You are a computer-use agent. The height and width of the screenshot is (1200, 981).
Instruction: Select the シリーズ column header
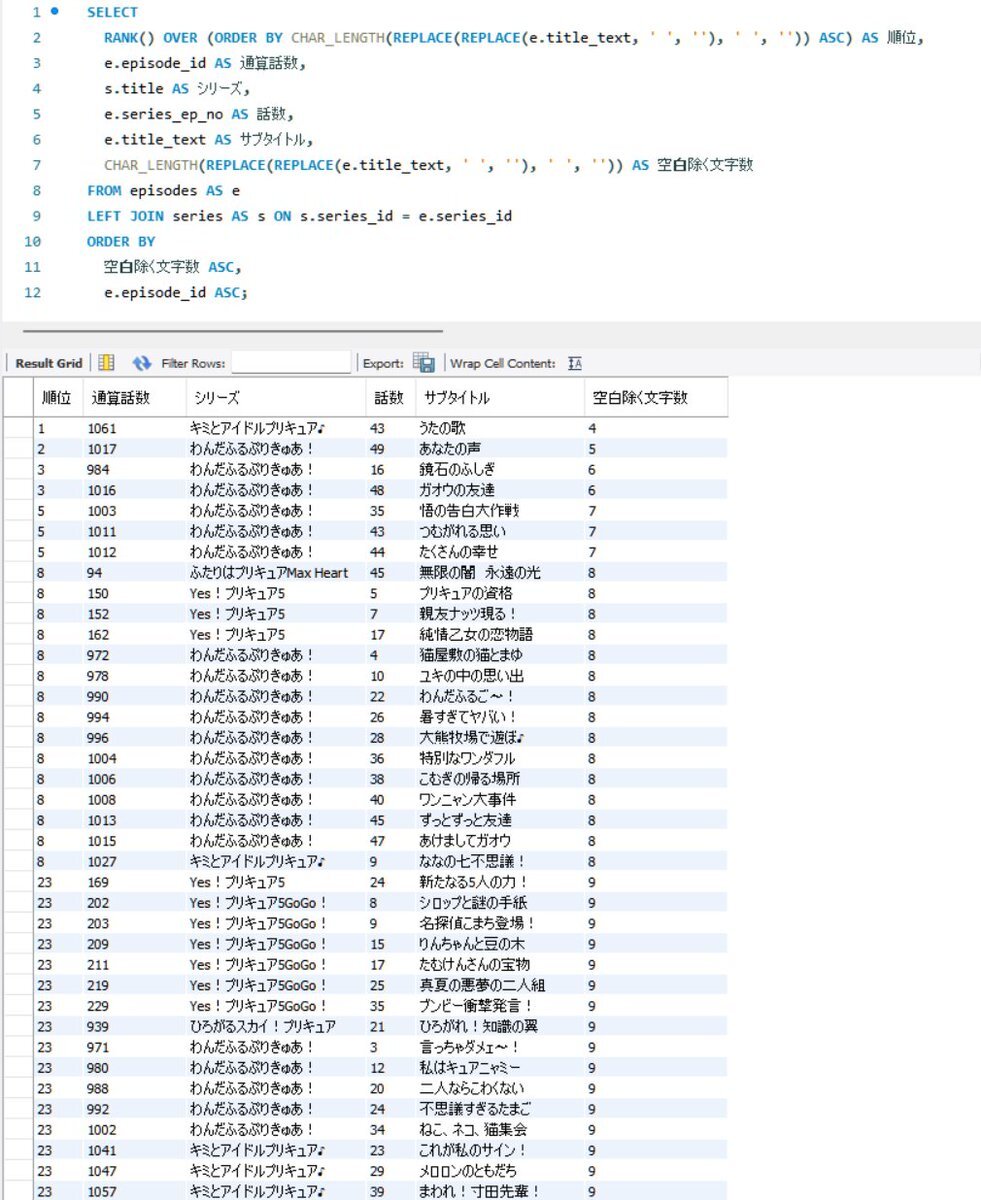pos(217,397)
